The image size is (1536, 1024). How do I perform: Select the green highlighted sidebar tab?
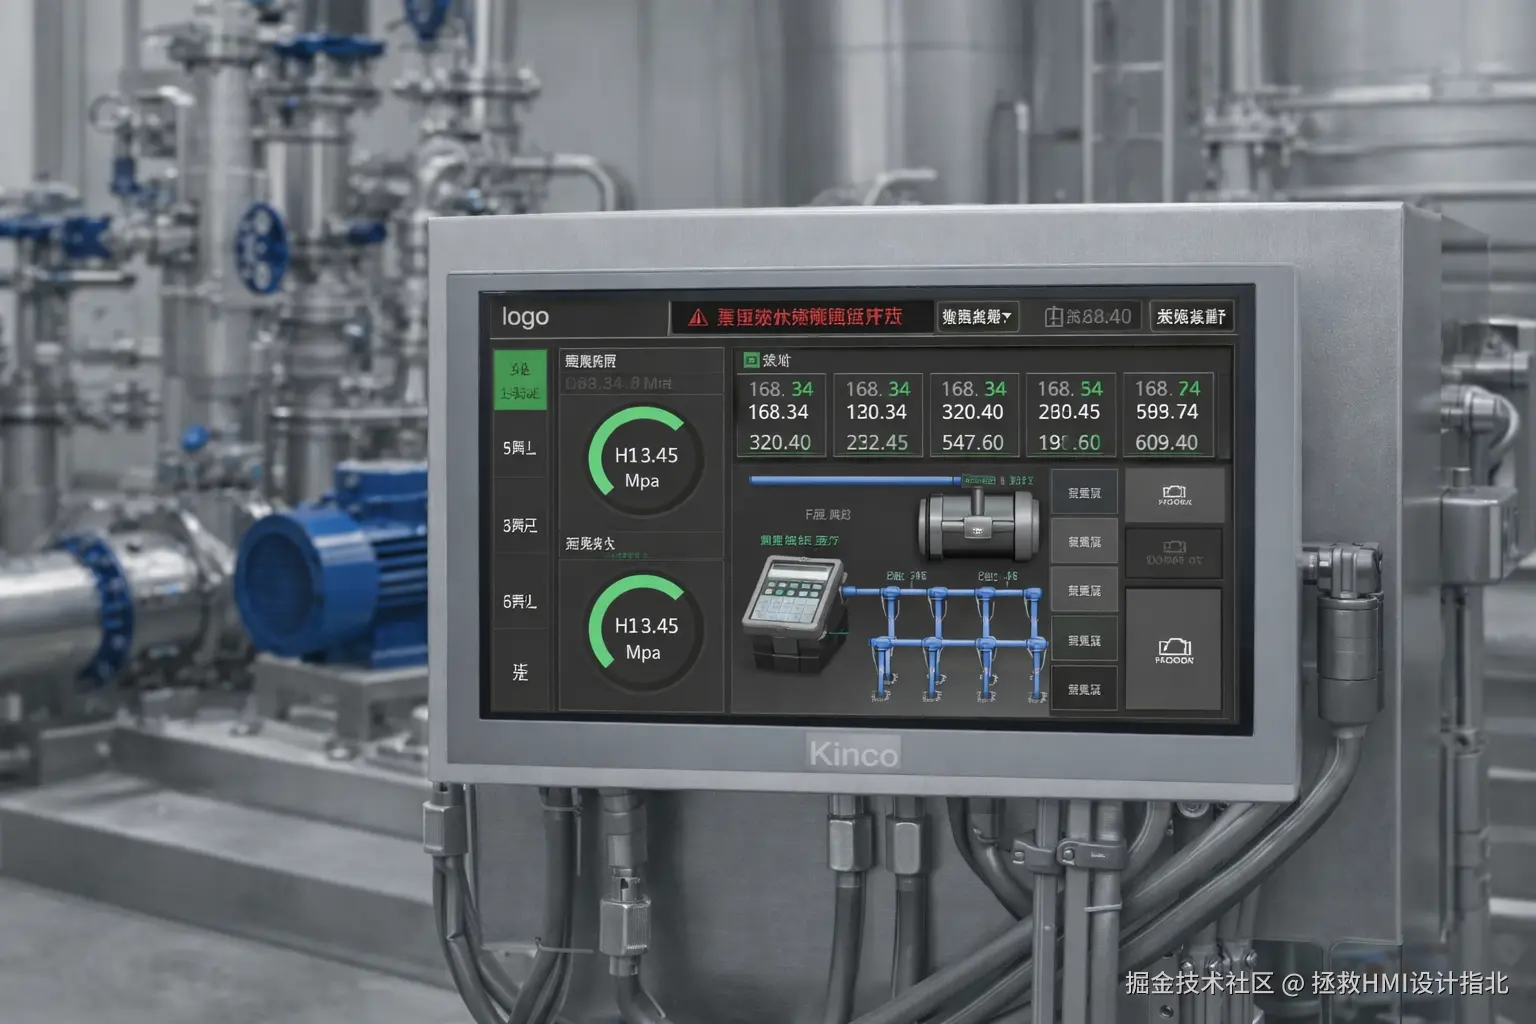(x=520, y=380)
